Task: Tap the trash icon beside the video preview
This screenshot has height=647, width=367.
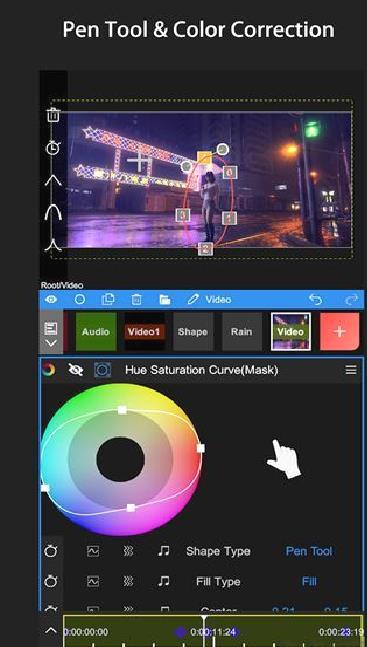Action: click(53, 115)
